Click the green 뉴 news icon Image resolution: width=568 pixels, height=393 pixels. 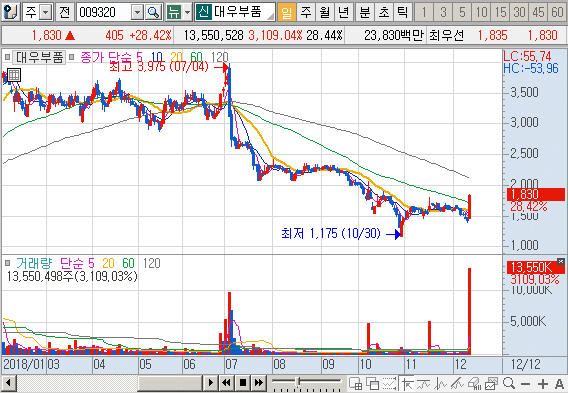pos(174,13)
